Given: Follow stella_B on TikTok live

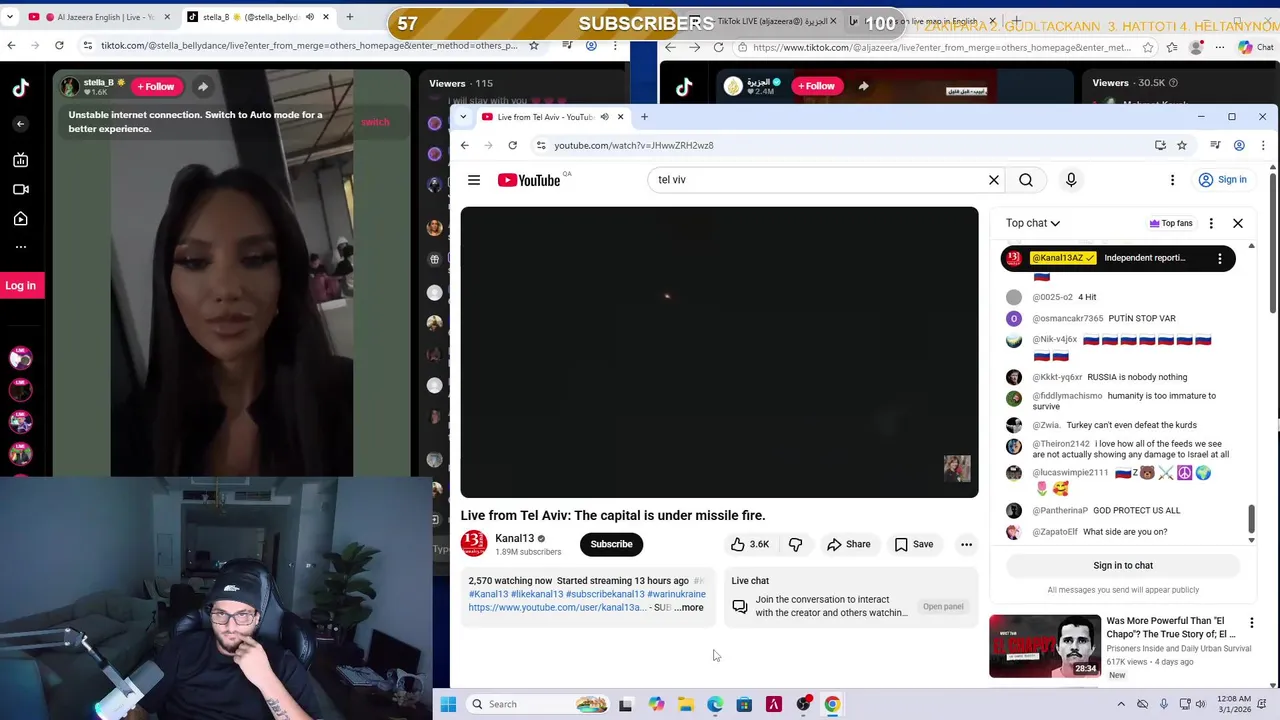Looking at the screenshot, I should [156, 86].
